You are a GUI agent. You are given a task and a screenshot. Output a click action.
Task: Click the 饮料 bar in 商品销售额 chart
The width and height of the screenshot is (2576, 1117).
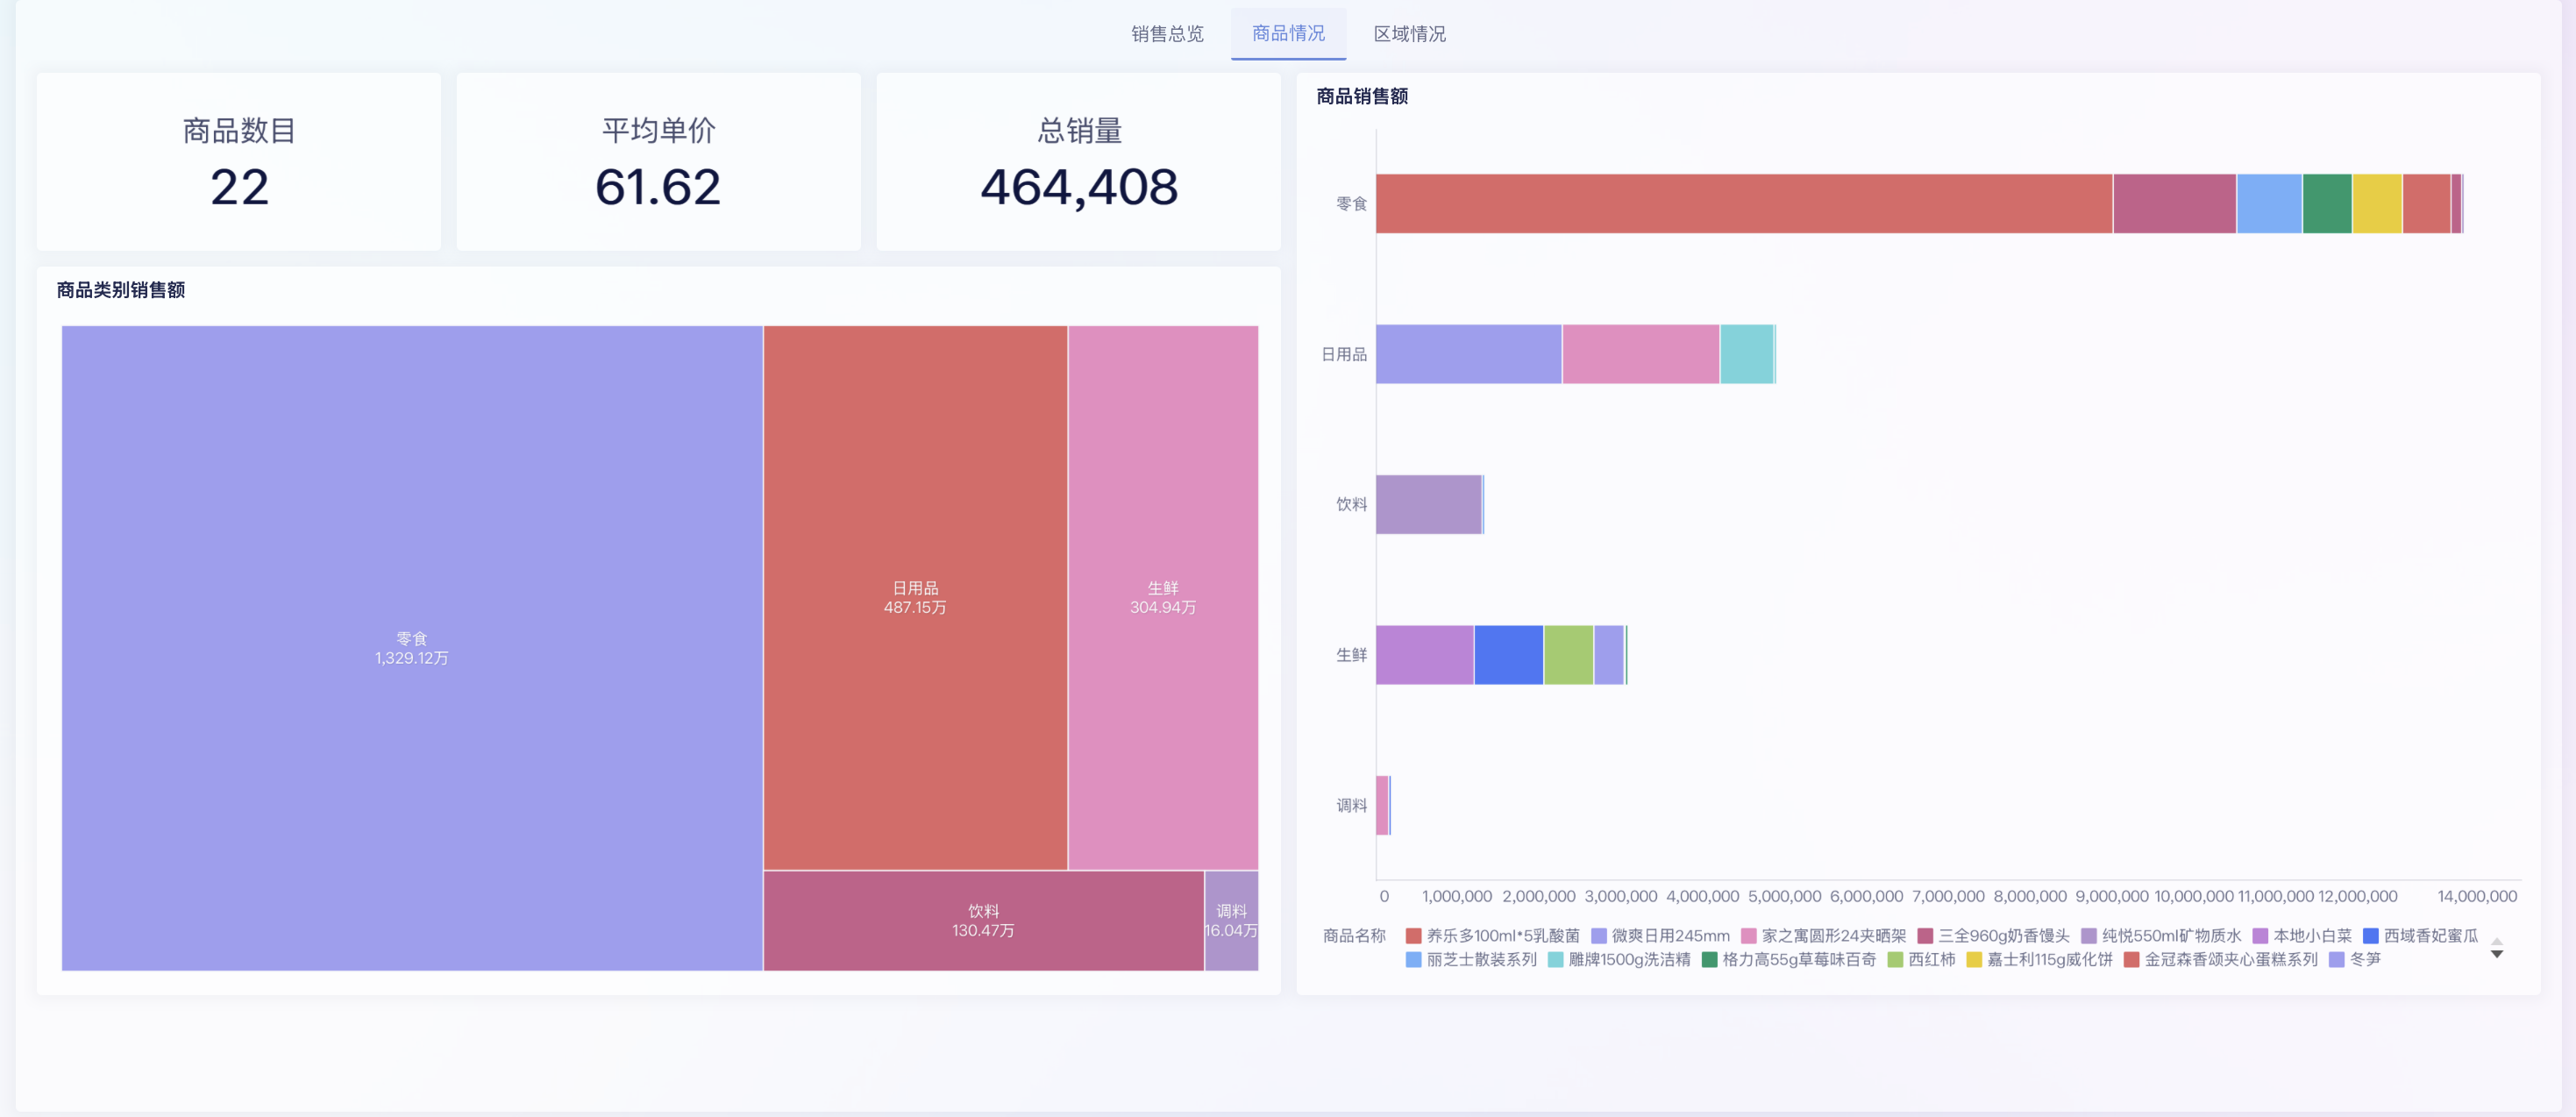(x=1428, y=505)
